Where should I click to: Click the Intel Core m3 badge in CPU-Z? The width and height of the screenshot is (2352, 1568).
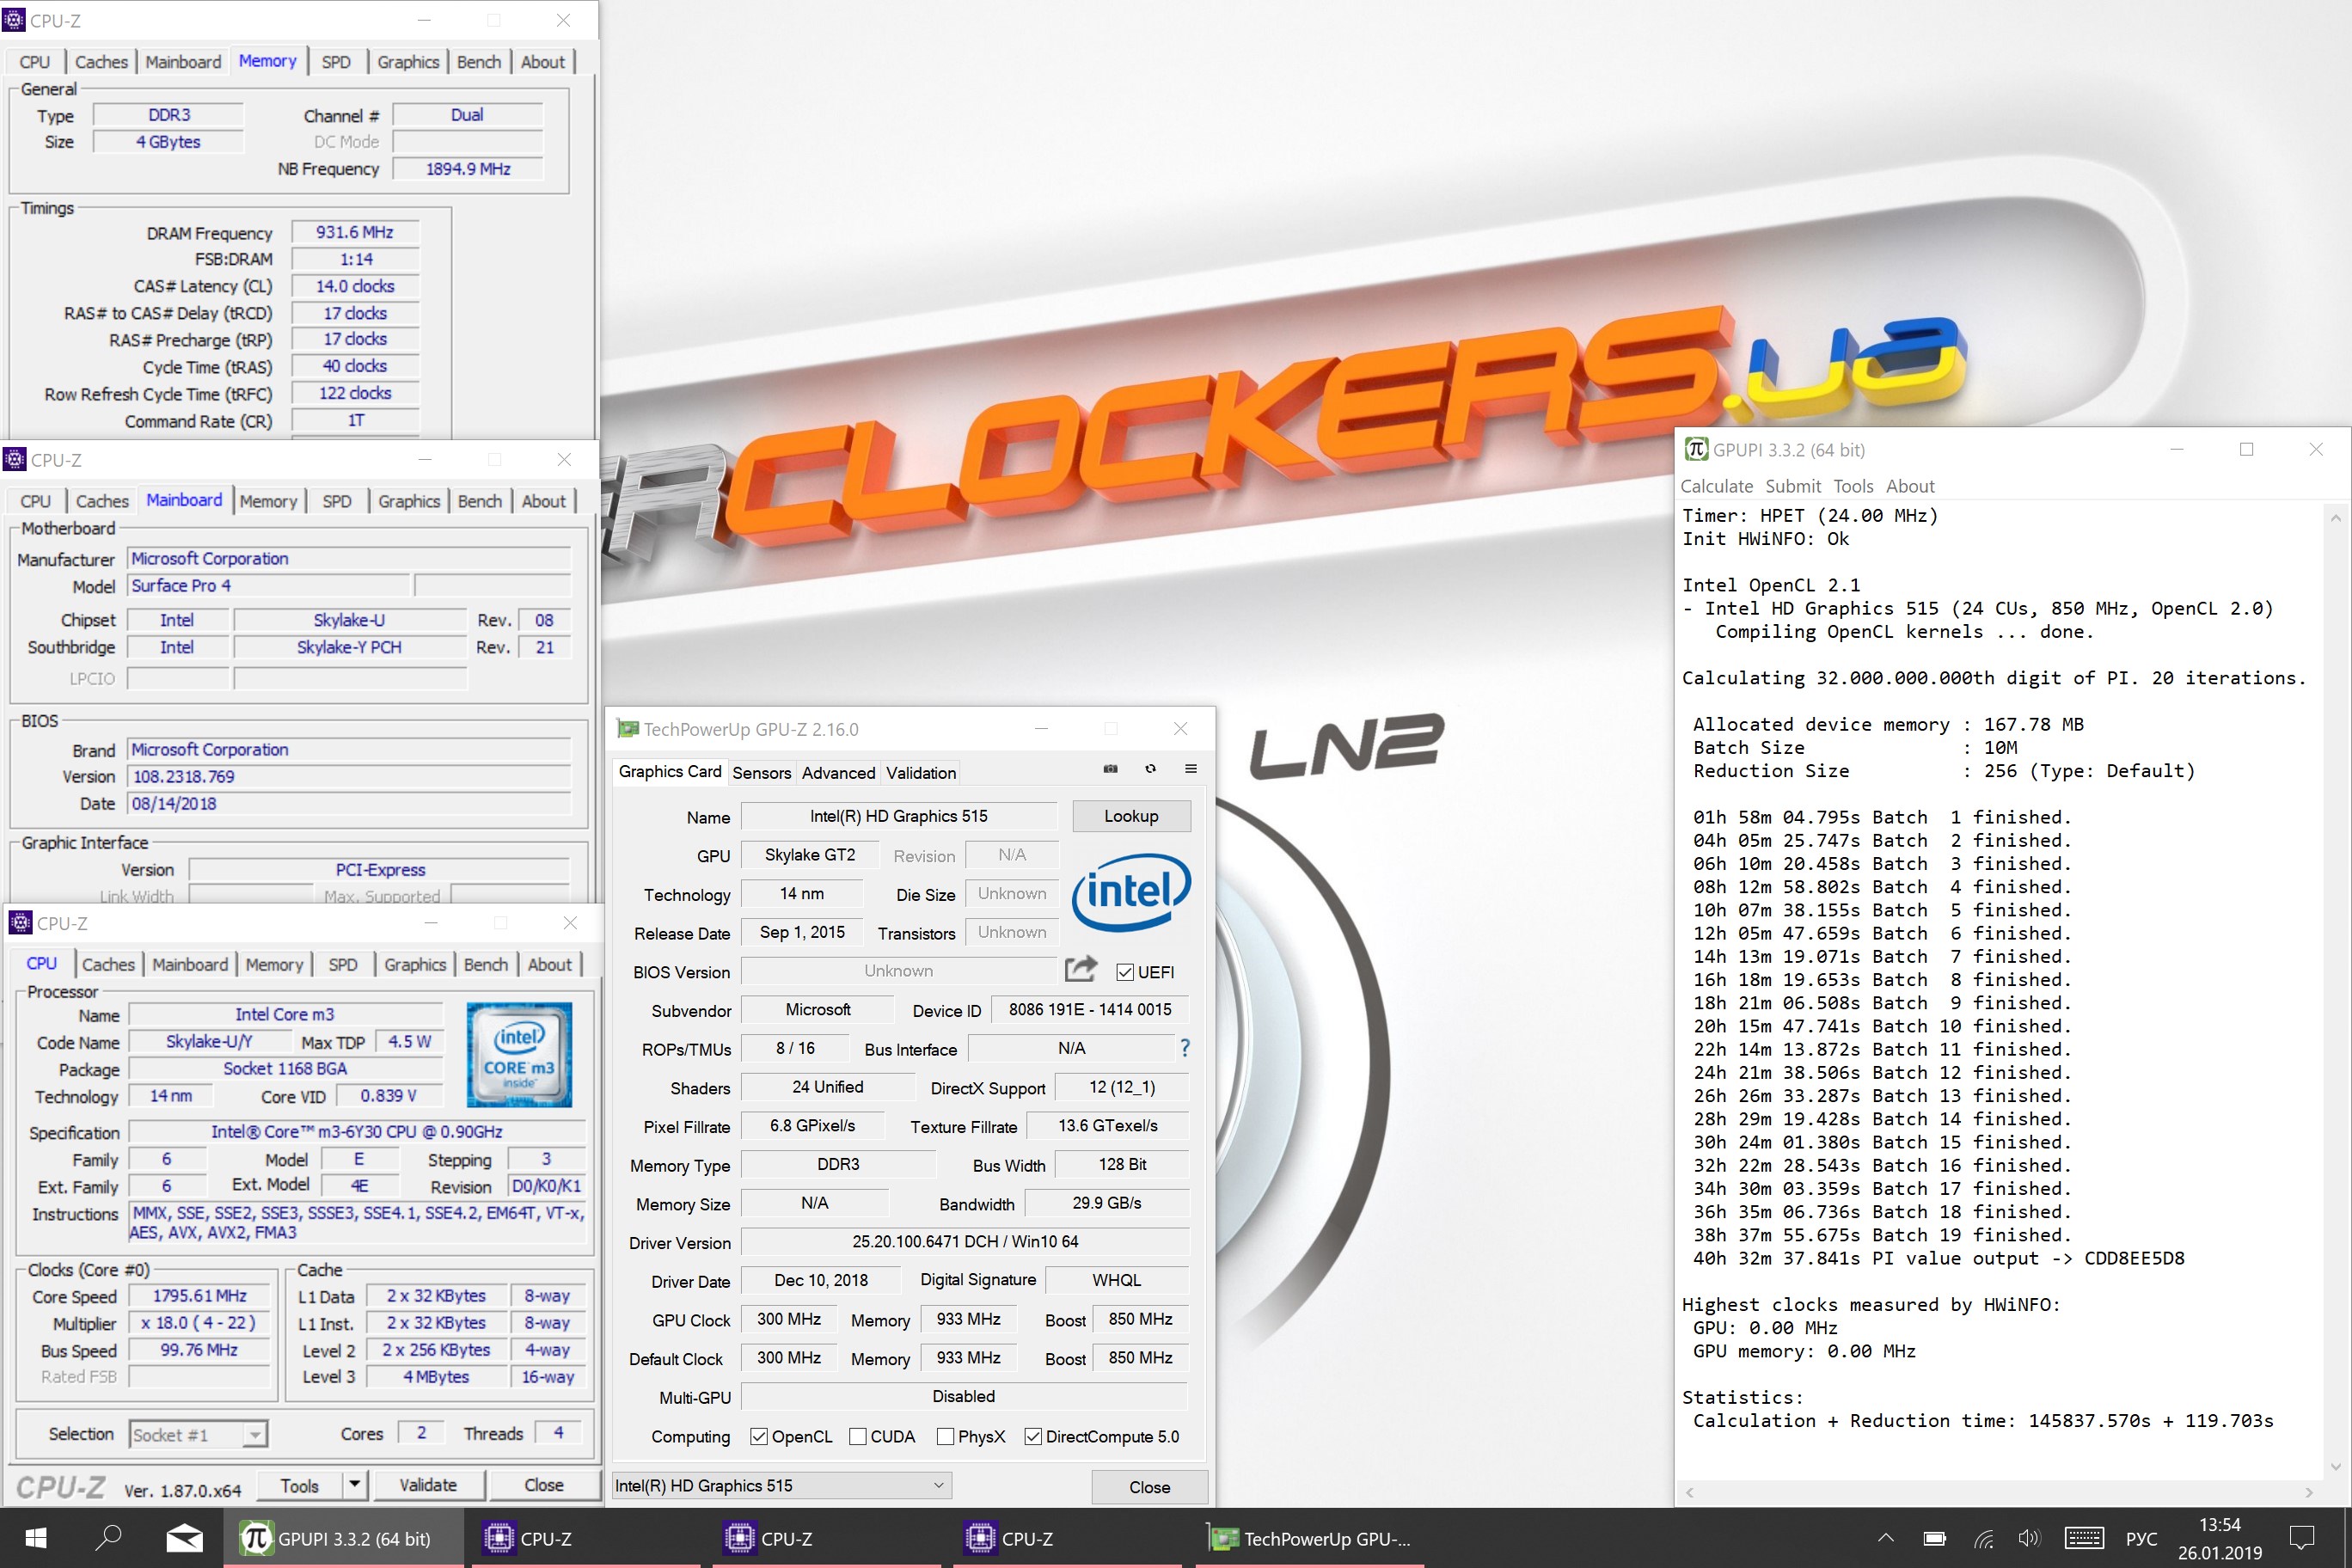[x=519, y=1054]
